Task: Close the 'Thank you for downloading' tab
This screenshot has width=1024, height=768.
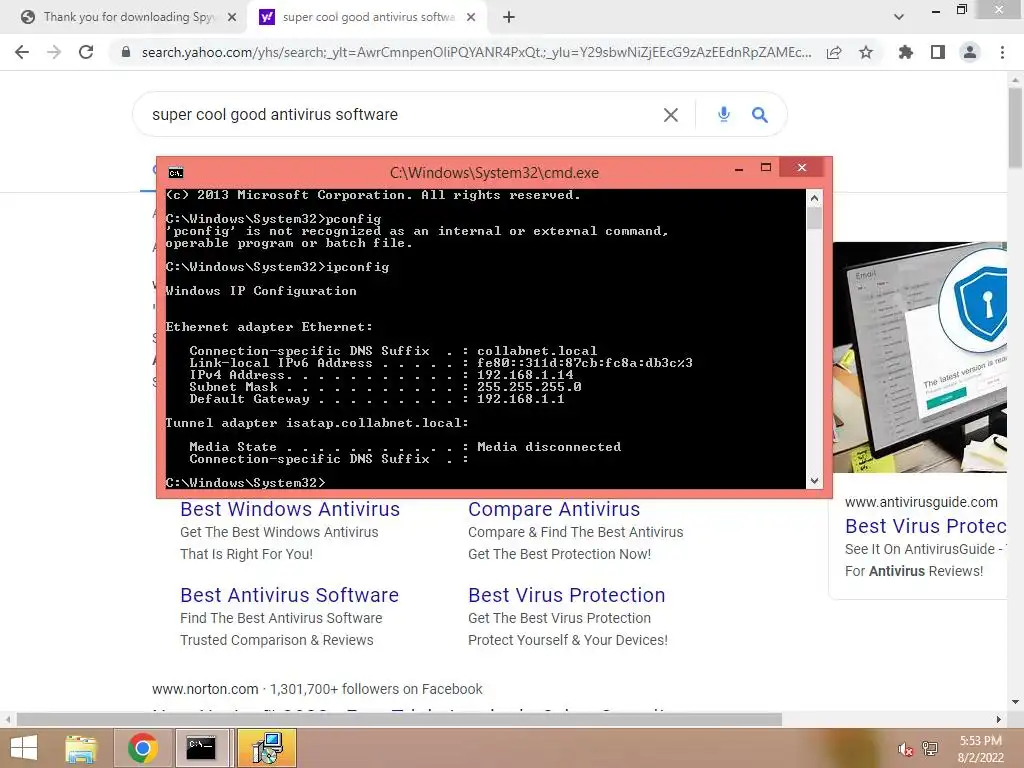Action: click(232, 17)
